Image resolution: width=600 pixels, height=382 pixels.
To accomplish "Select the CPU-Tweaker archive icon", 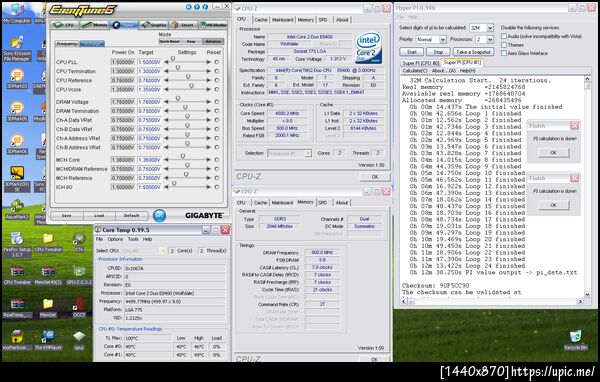I will [17, 275].
